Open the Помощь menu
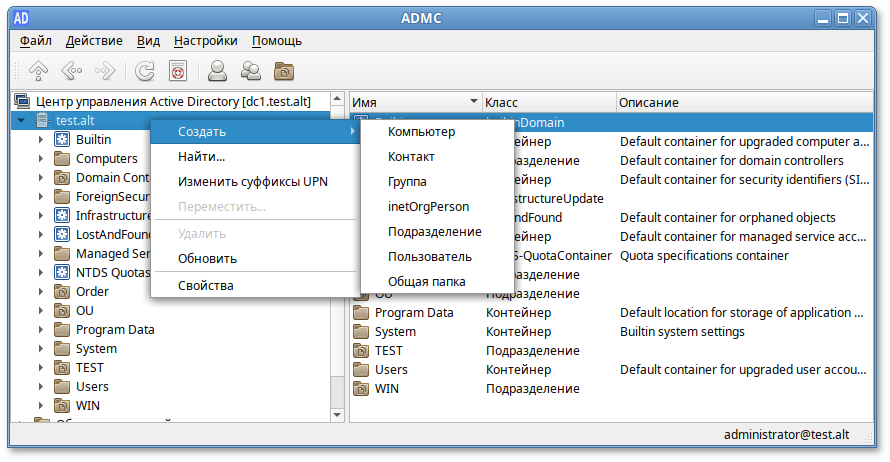This screenshot has width=890, height=462. (x=277, y=41)
